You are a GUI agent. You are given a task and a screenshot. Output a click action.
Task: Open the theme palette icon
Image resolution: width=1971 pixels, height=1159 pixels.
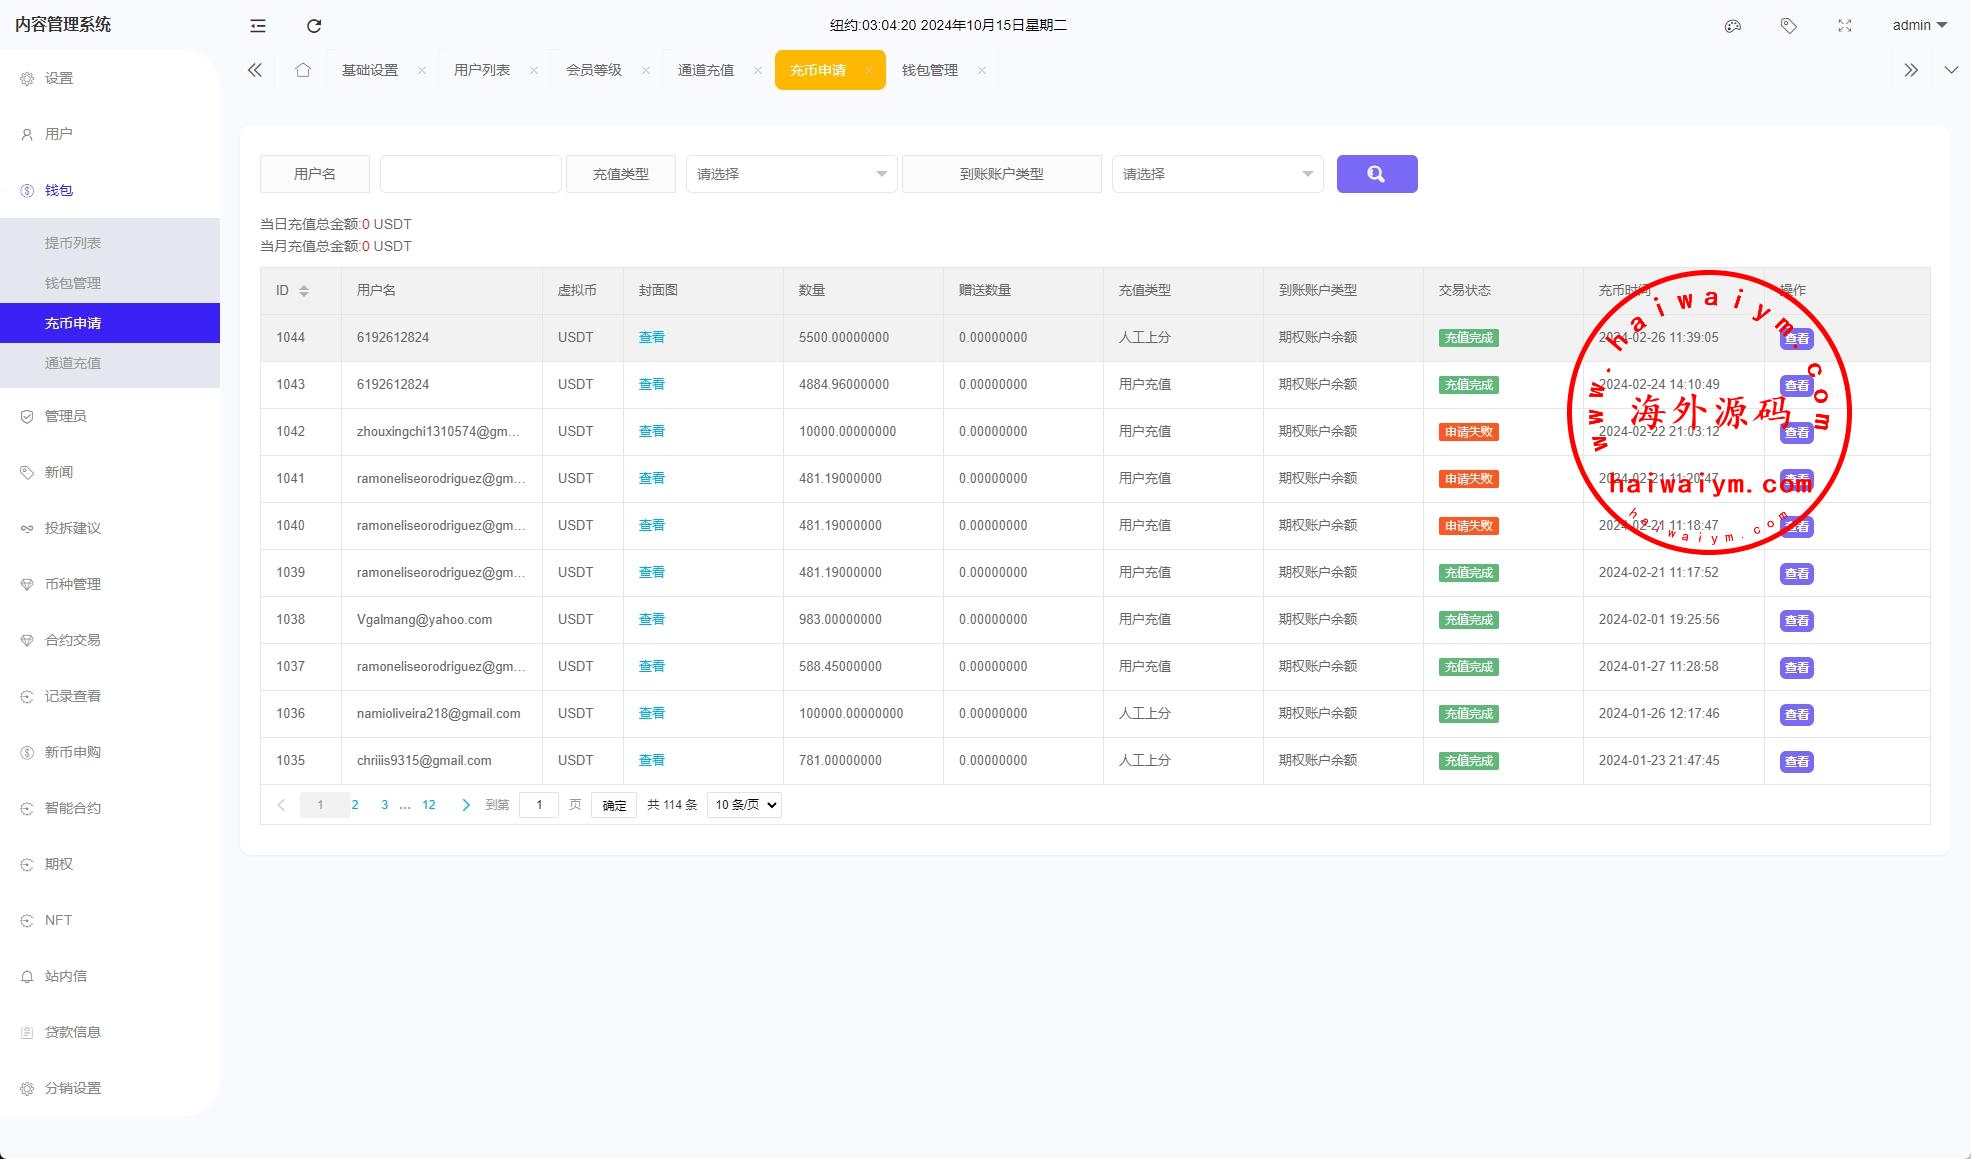[x=1733, y=26]
